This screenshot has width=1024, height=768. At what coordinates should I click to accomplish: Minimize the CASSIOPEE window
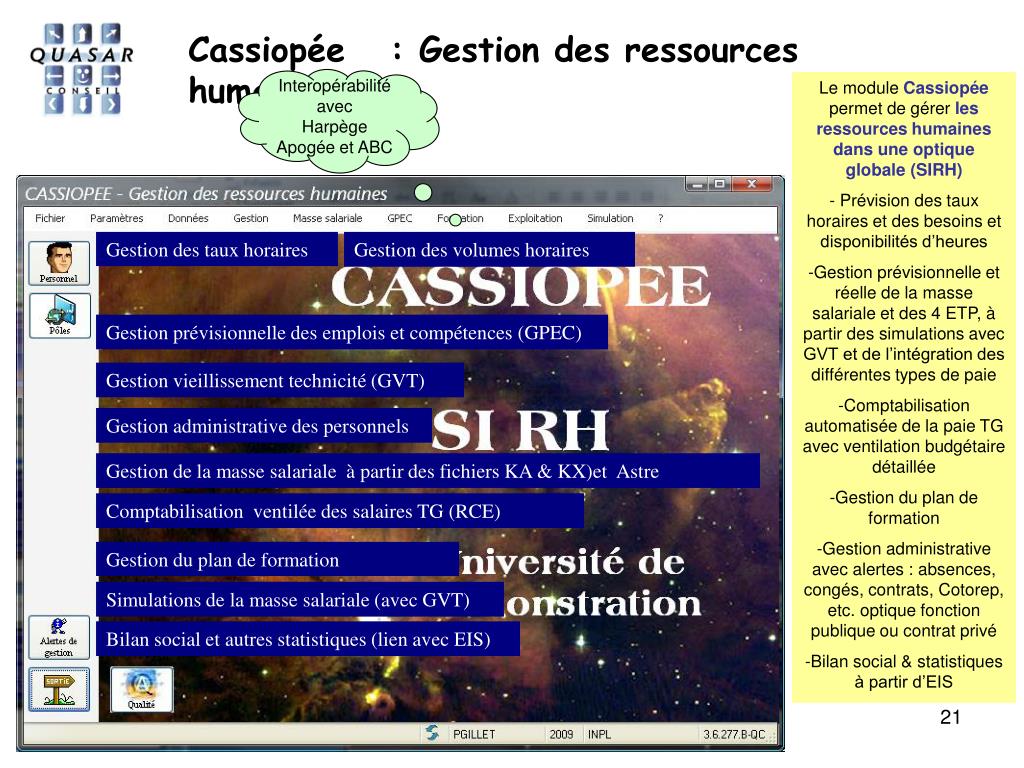(697, 185)
